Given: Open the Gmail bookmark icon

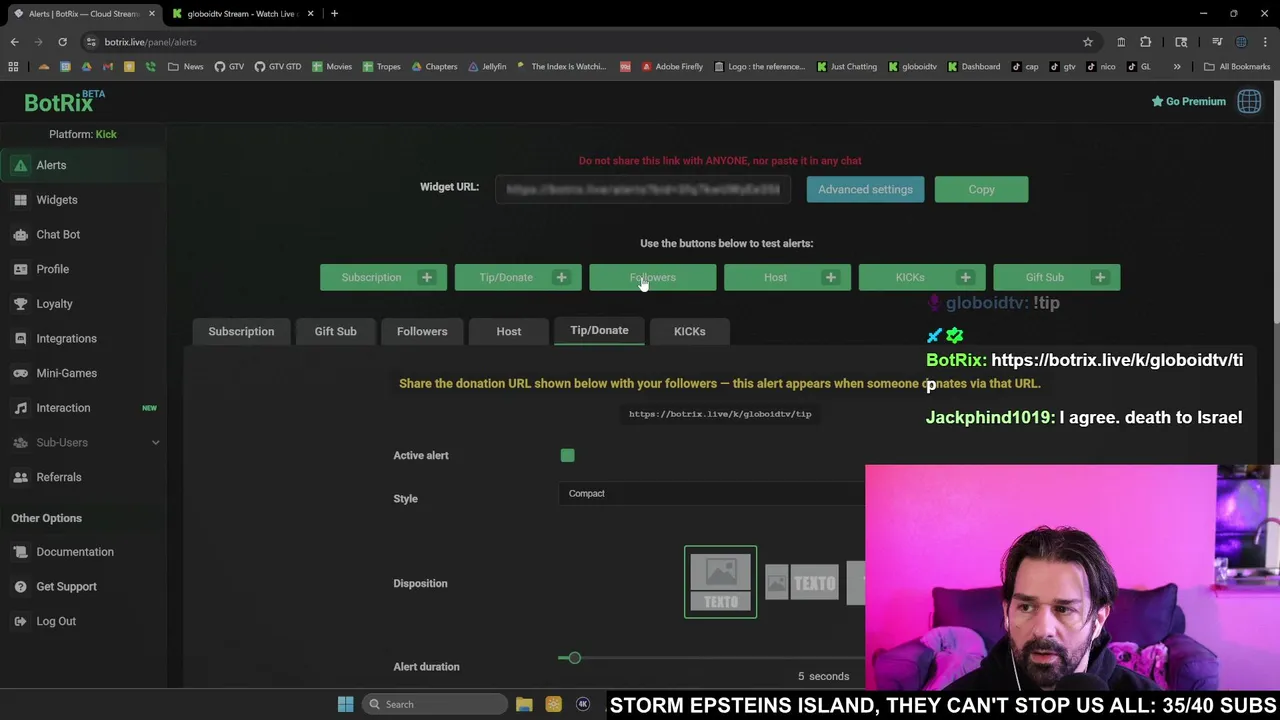Looking at the screenshot, I should 108,67.
